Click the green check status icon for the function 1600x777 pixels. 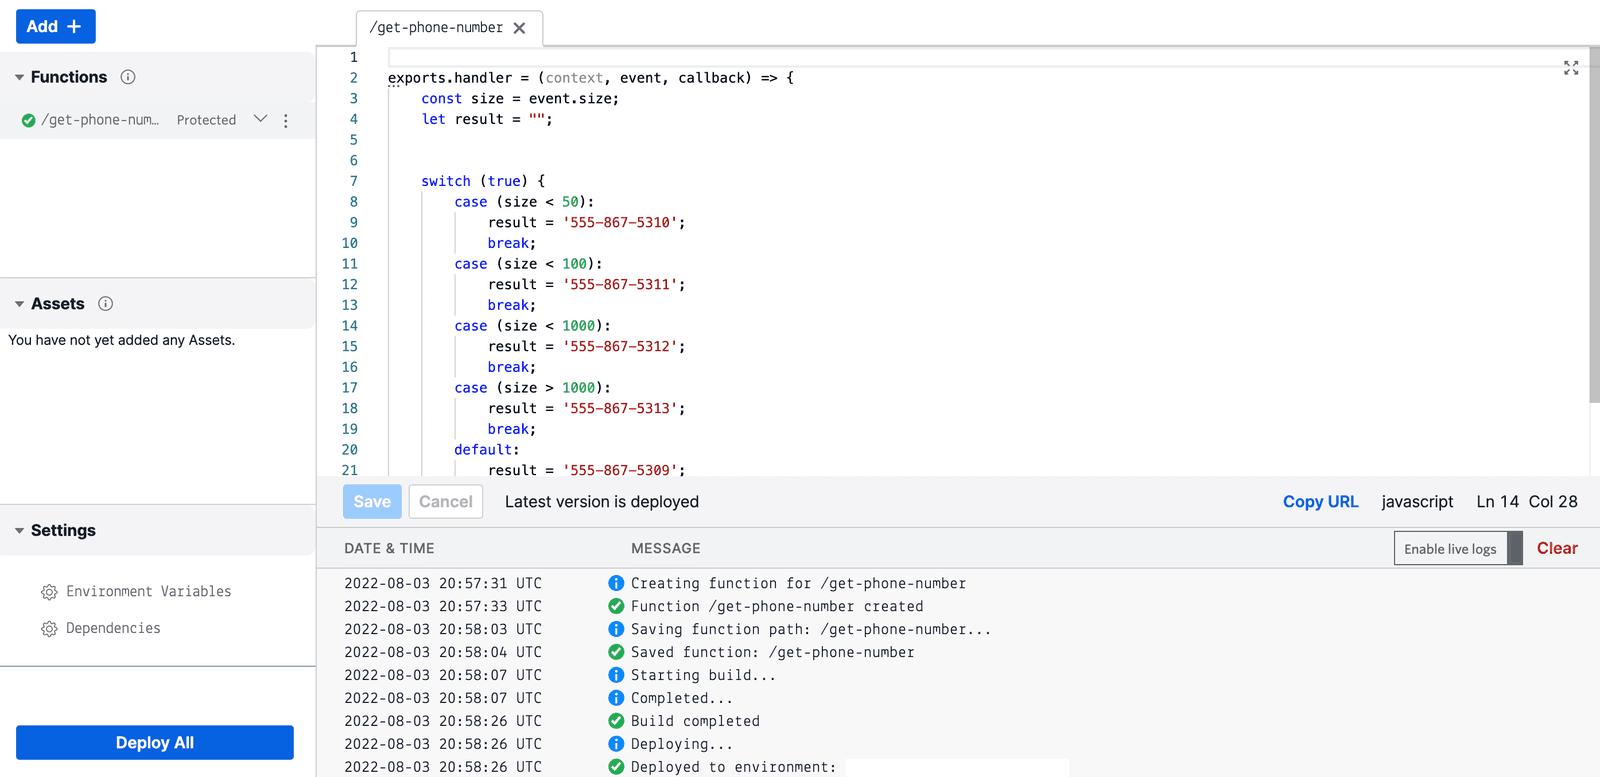click(29, 120)
